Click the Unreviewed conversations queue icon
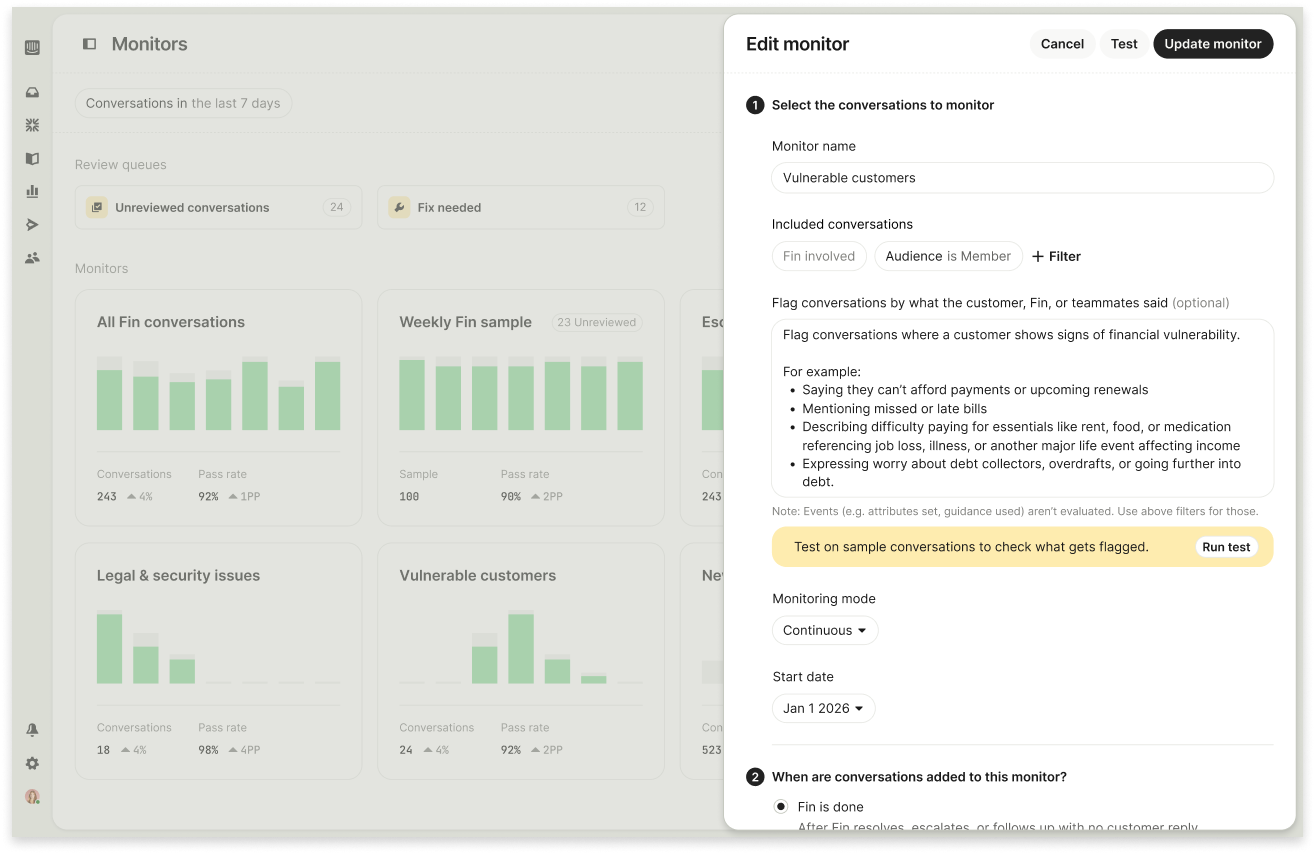This screenshot has height=854, width=1316. point(97,207)
